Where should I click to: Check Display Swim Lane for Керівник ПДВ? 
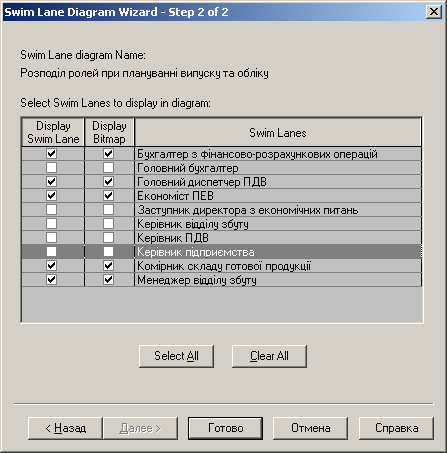point(51,238)
